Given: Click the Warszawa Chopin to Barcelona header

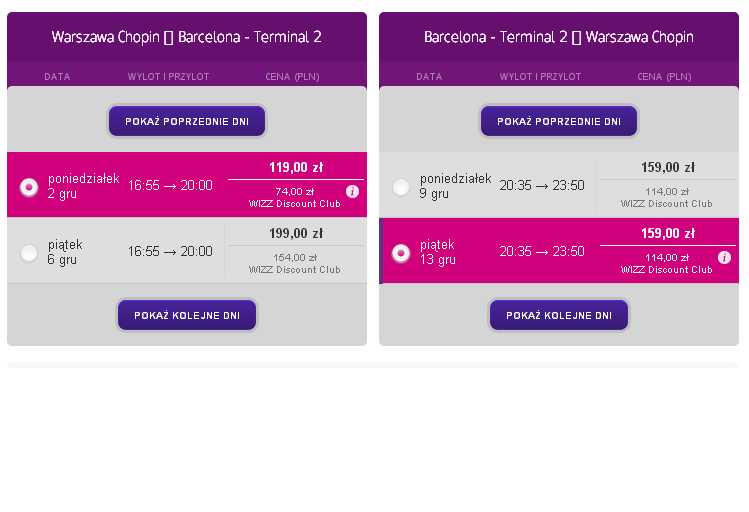Looking at the screenshot, I should (x=187, y=37).
